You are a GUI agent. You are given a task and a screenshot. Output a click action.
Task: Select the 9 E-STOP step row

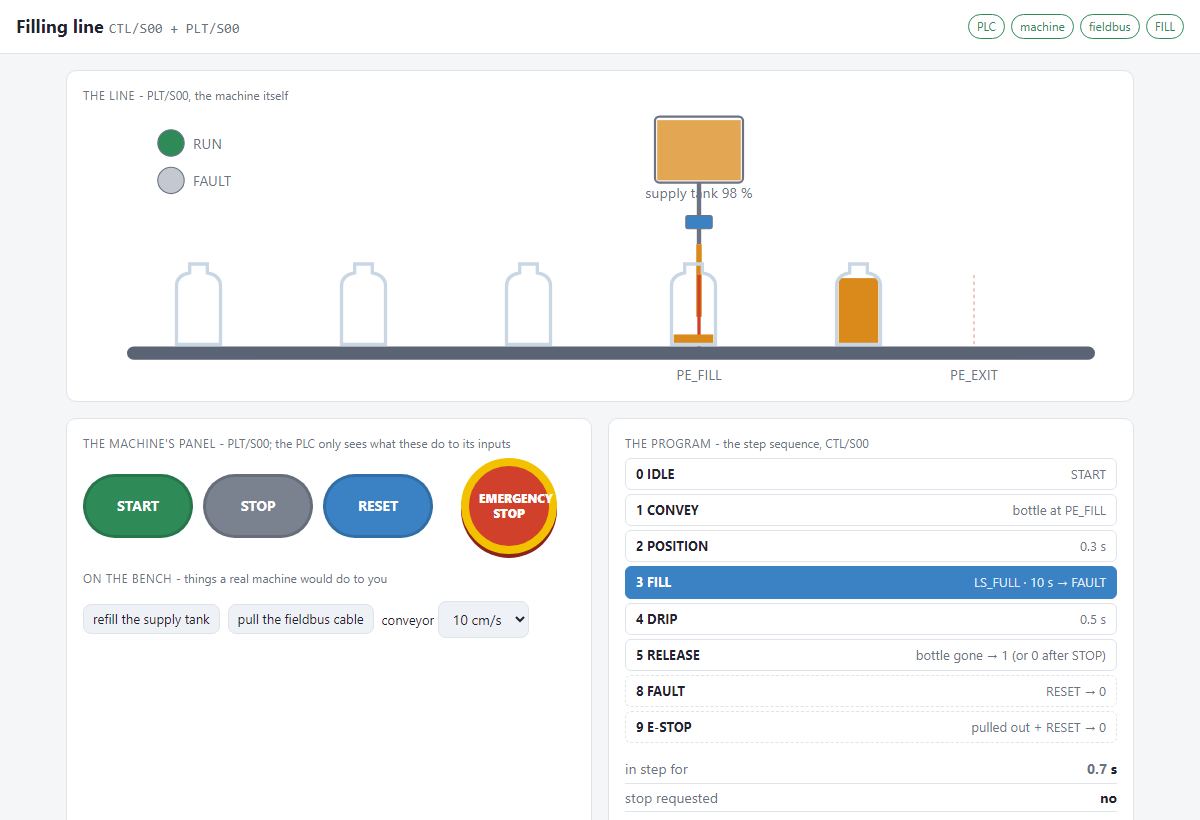[871, 727]
